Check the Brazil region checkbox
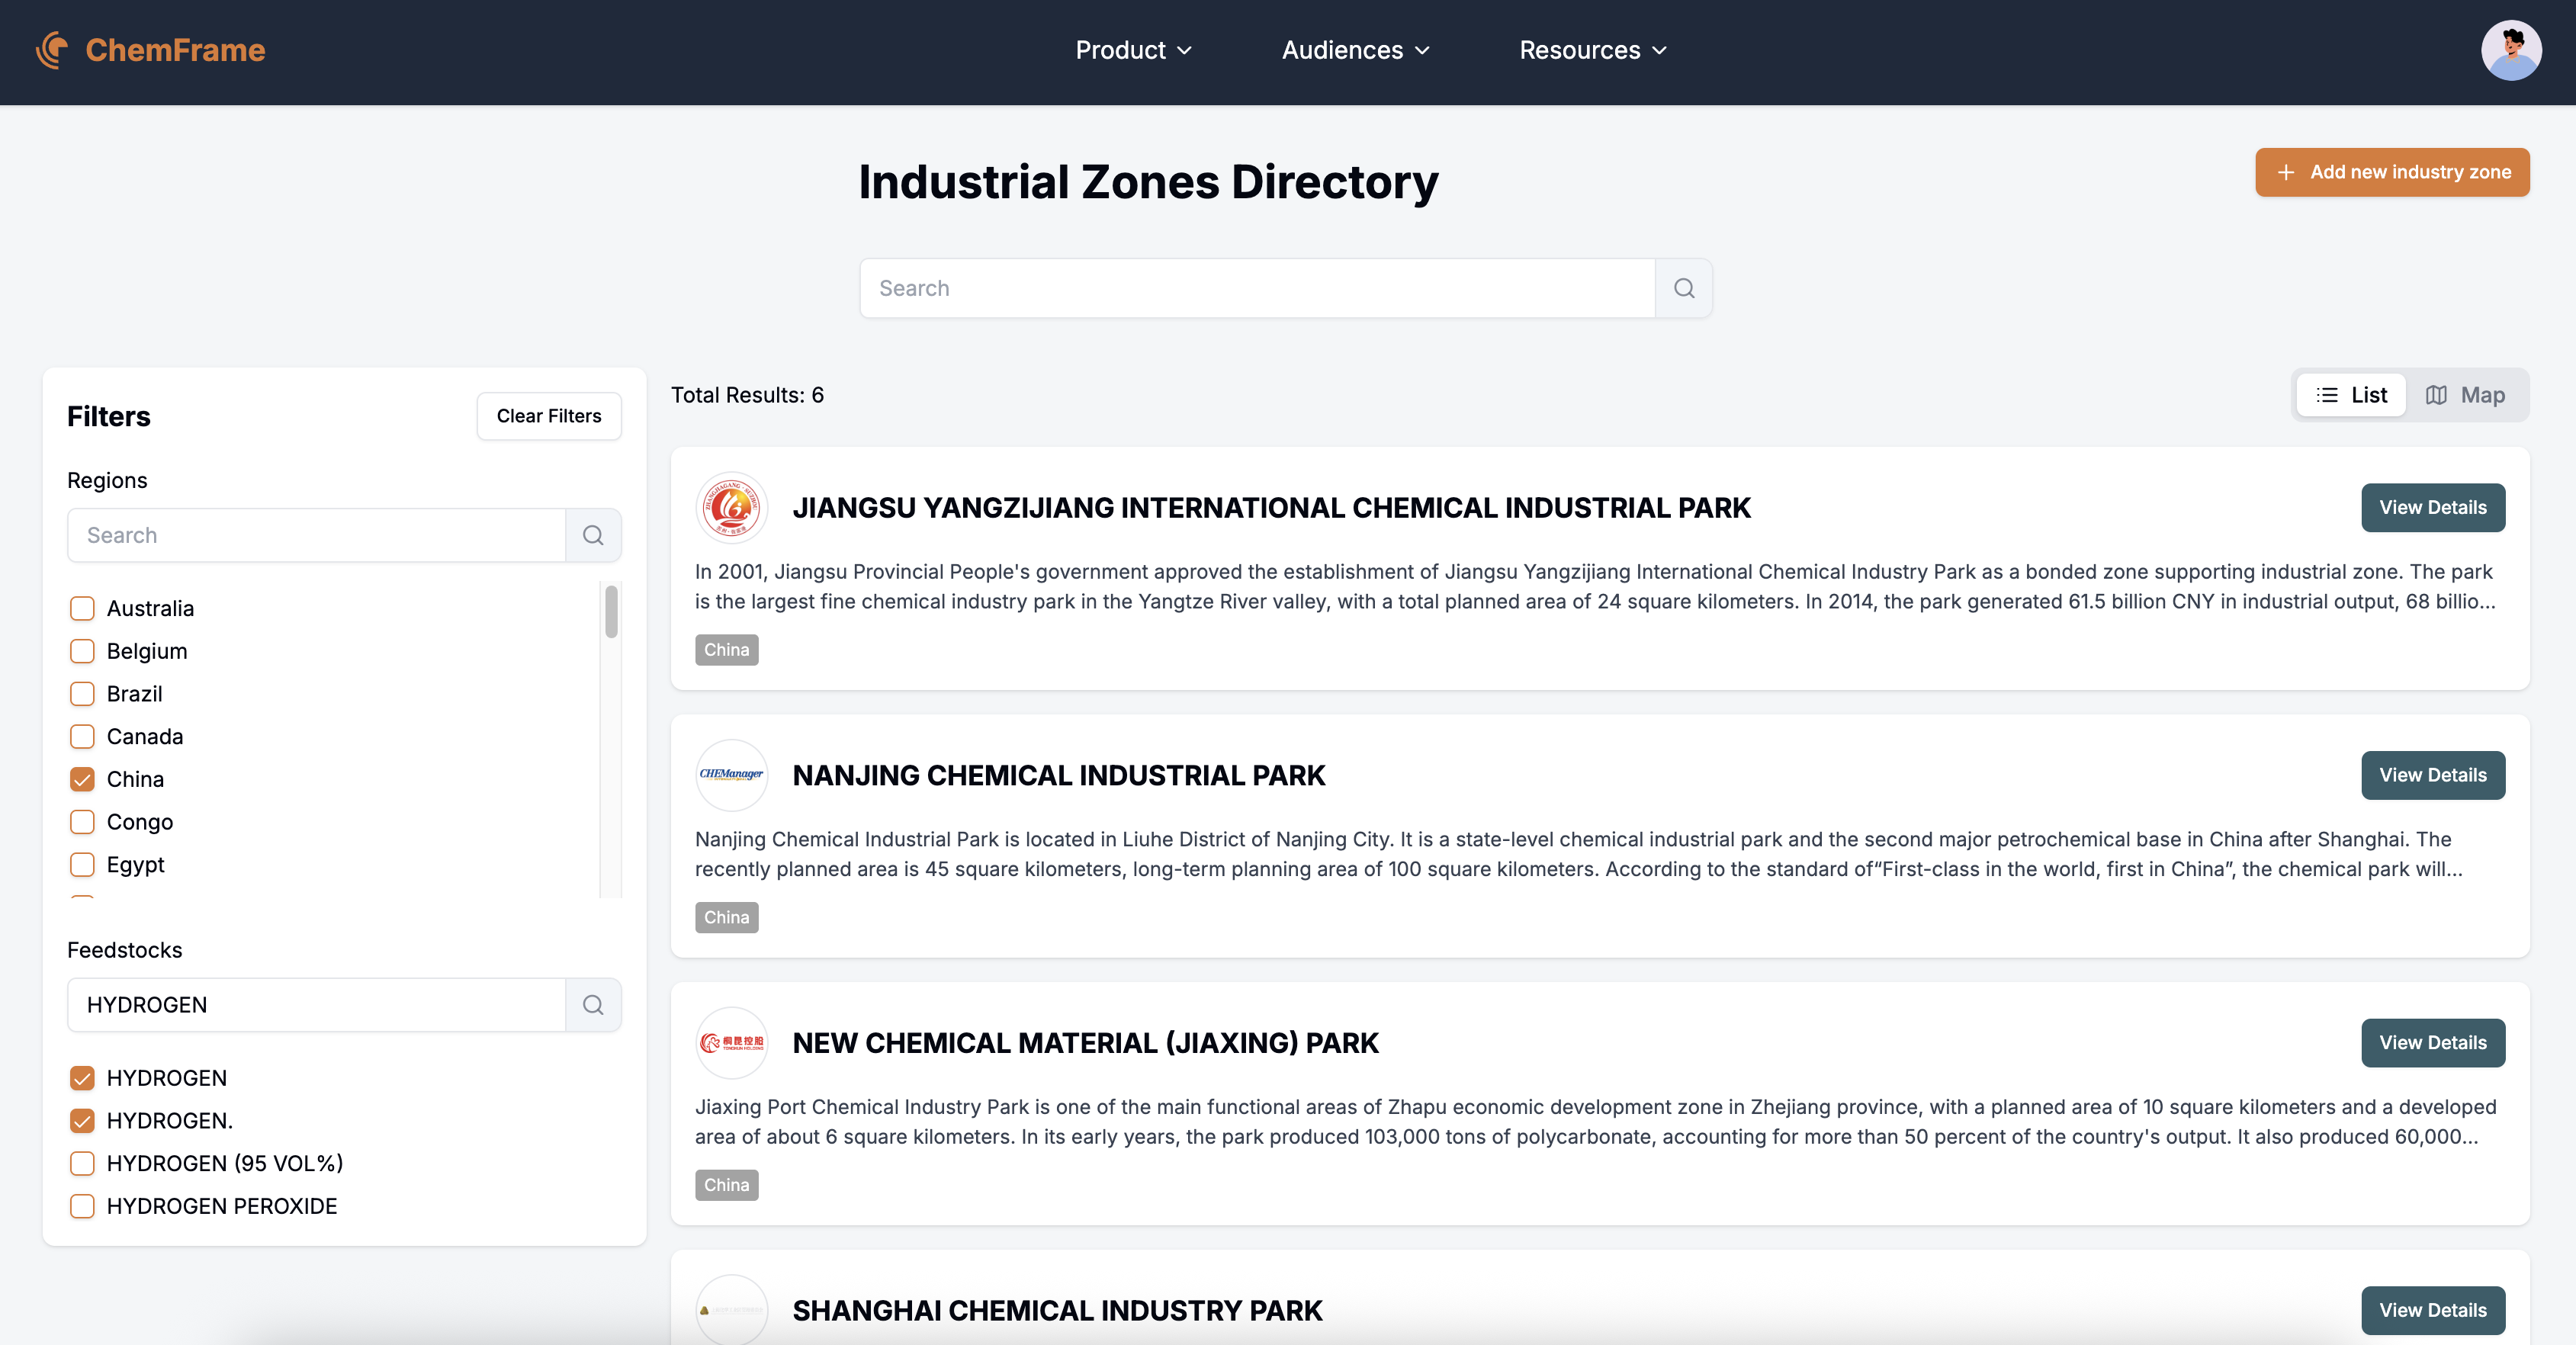 coord(82,694)
